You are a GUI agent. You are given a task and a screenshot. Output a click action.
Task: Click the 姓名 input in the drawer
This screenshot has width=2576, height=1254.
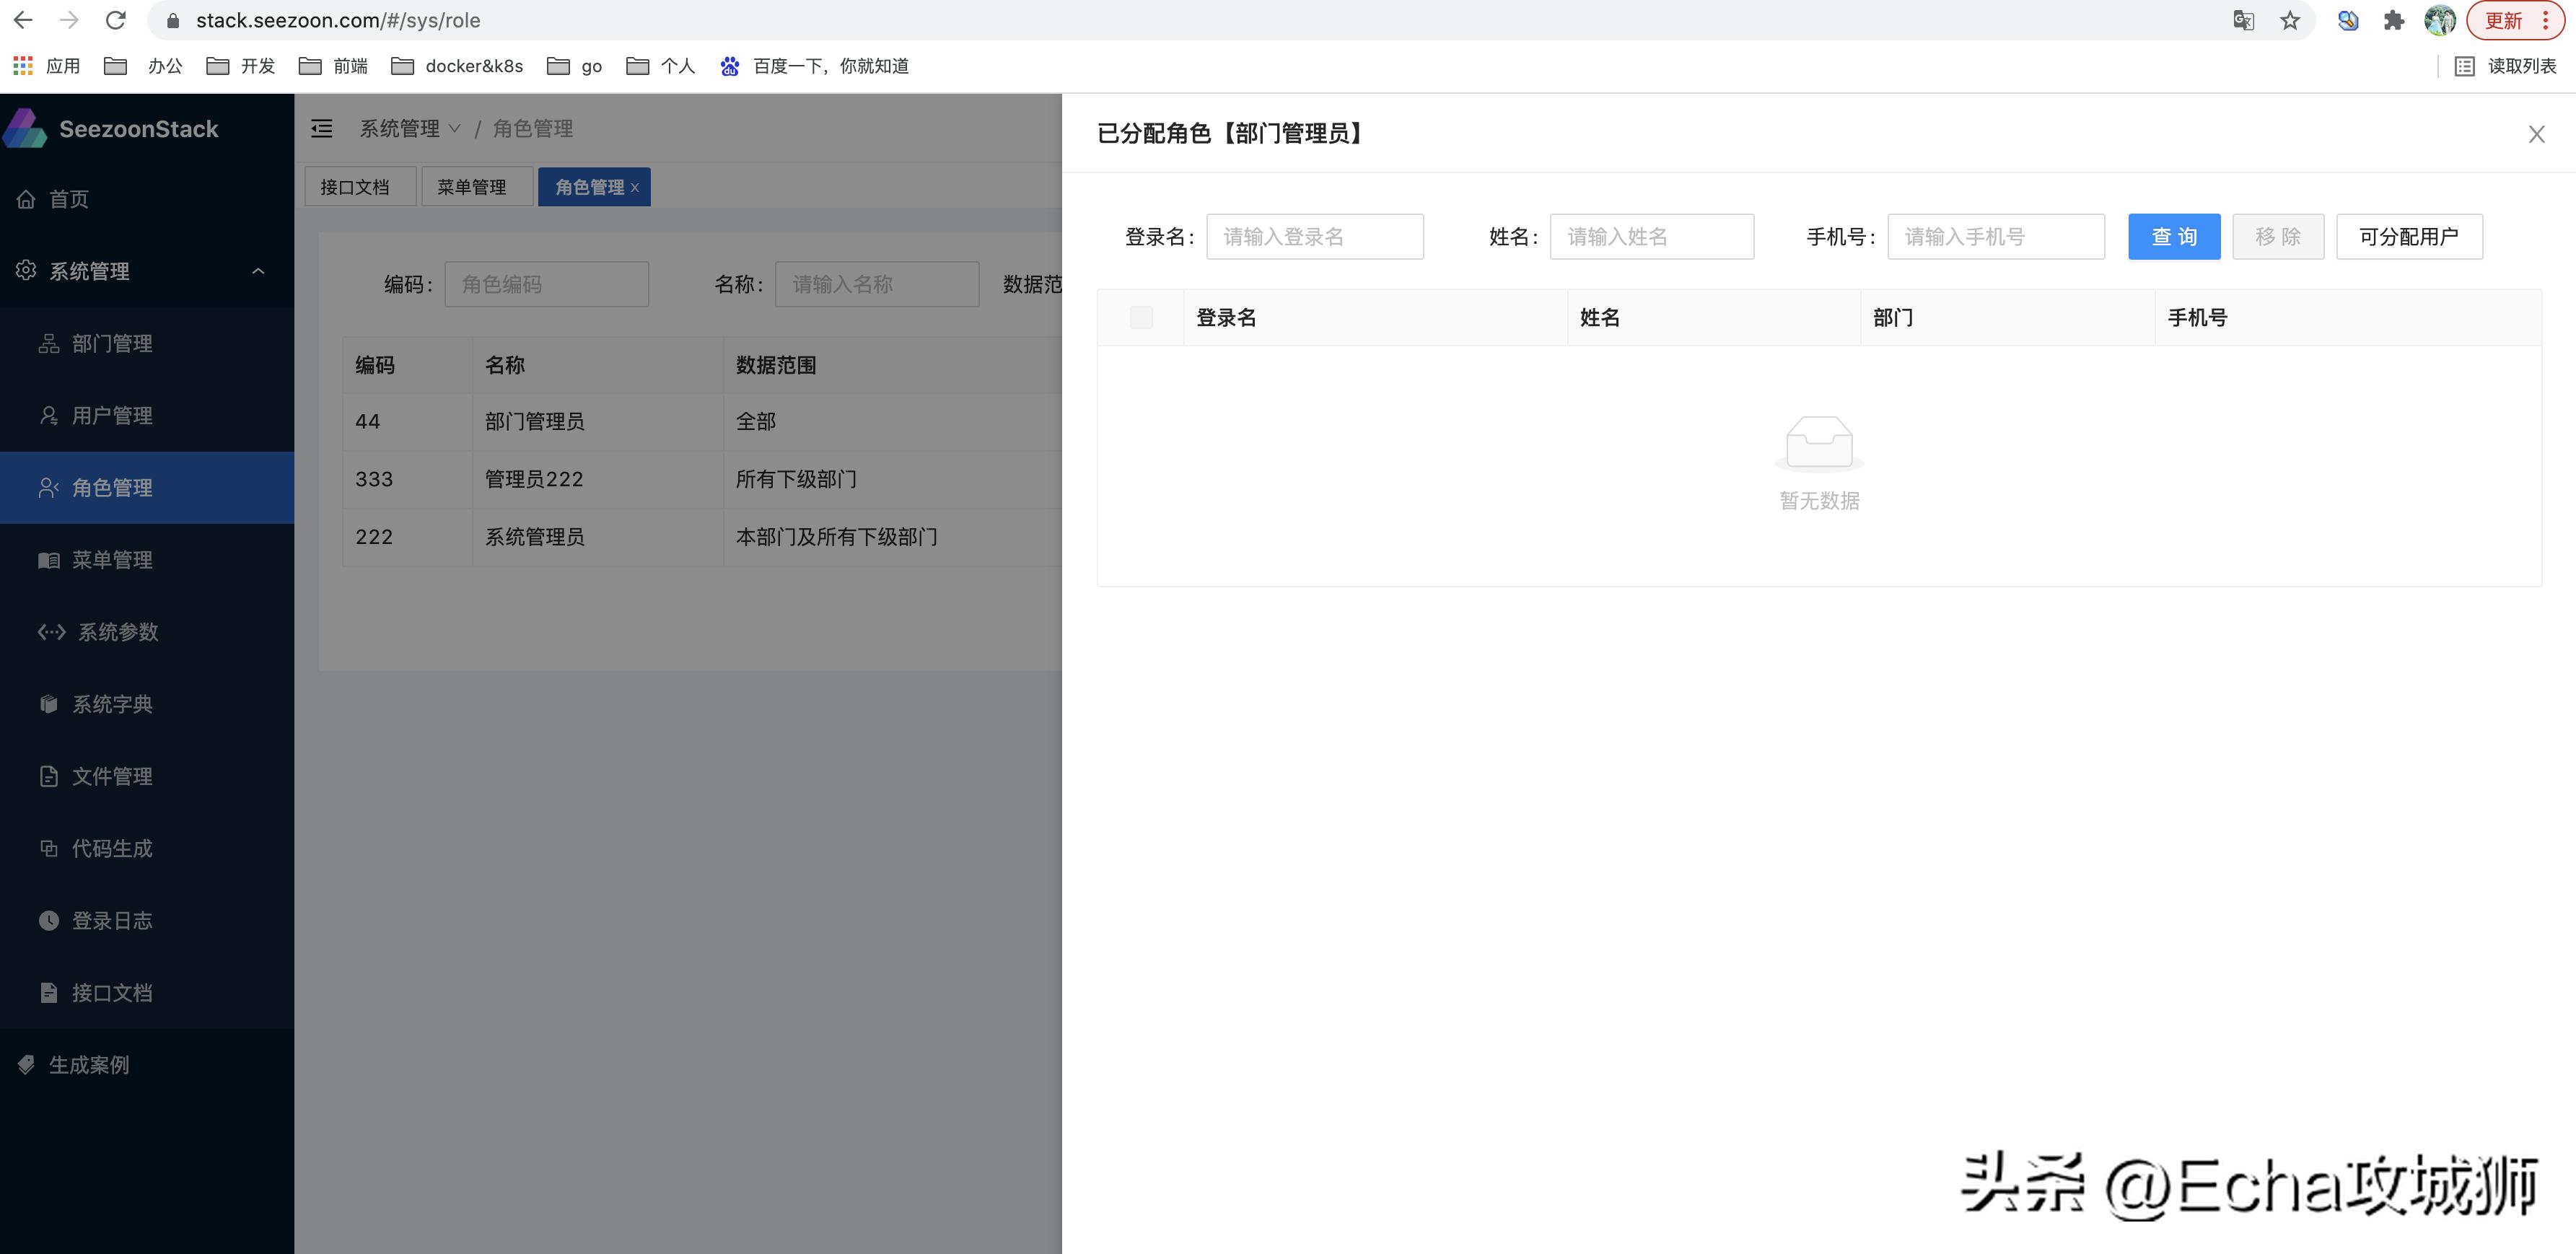click(x=1652, y=236)
